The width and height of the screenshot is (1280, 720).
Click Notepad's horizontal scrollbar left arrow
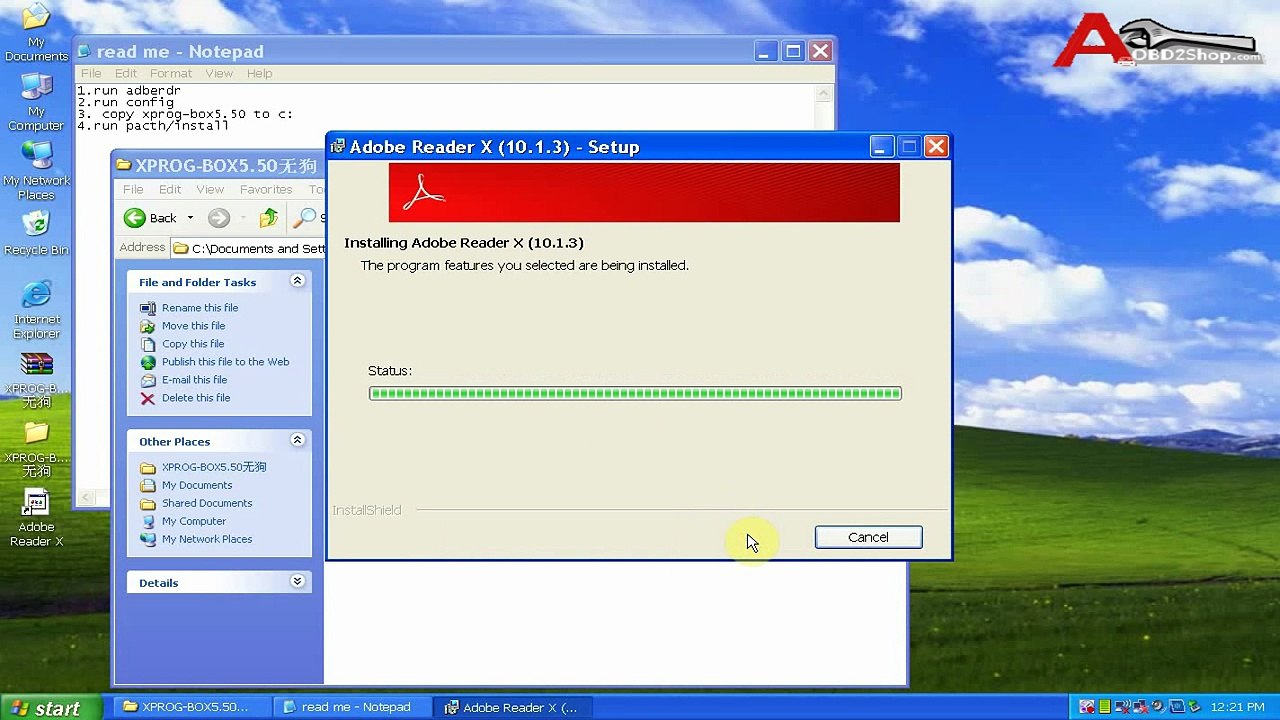[x=87, y=498]
